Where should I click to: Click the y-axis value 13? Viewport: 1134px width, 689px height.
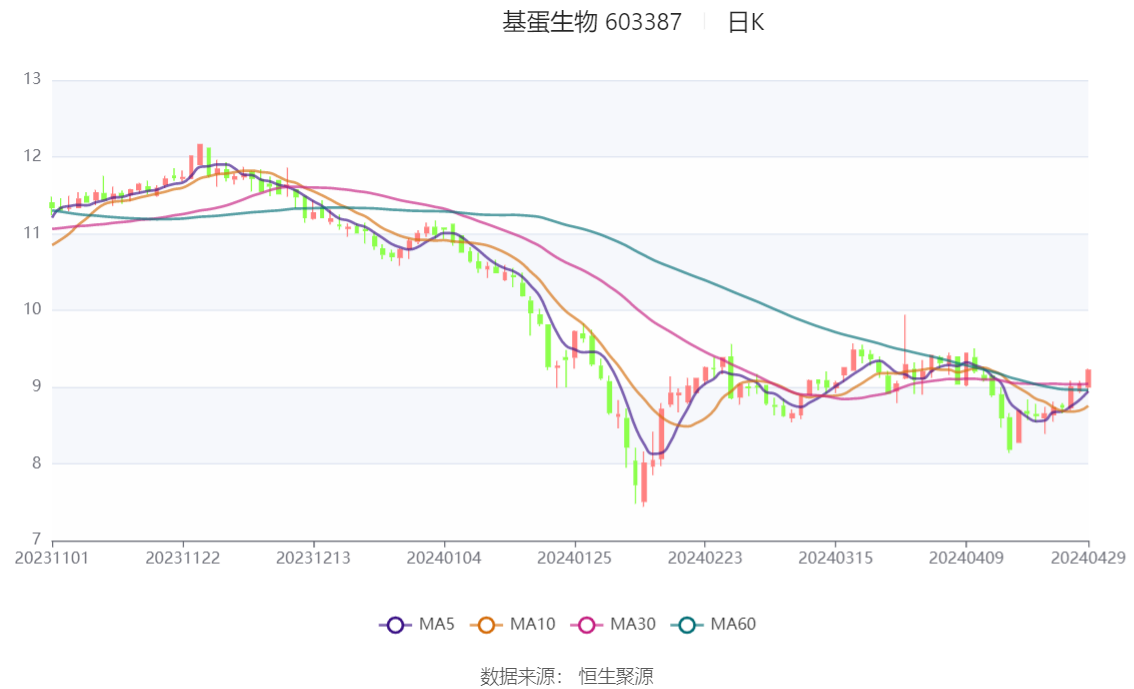[x=32, y=79]
